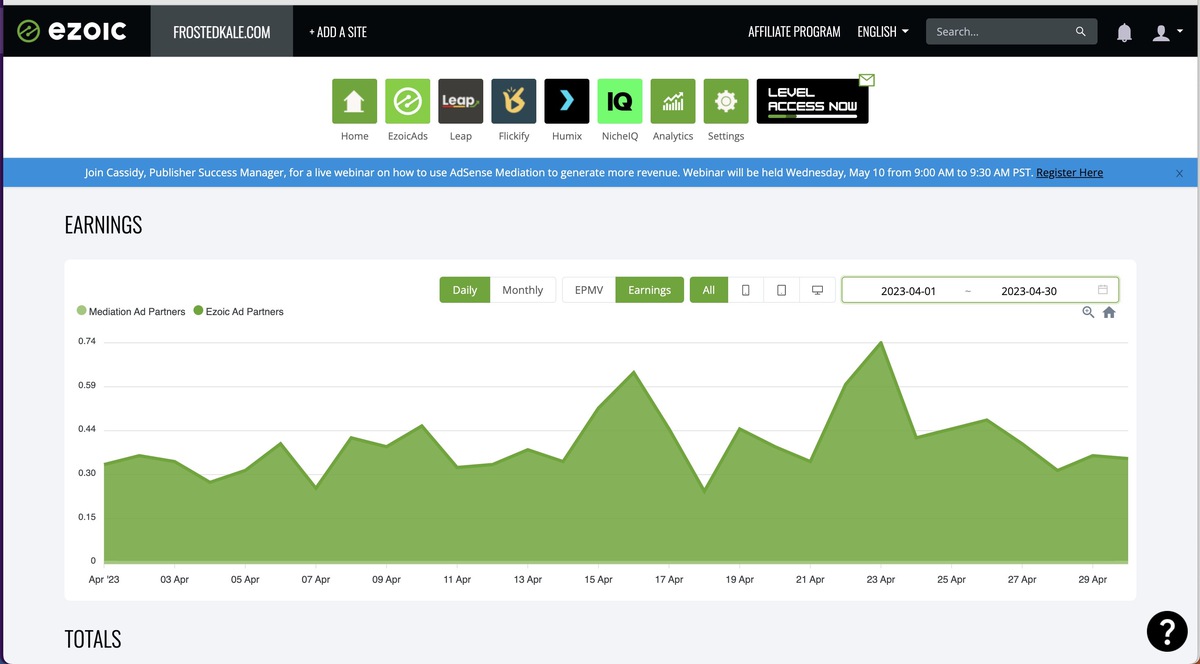Click the Home label under icon

[x=354, y=136]
